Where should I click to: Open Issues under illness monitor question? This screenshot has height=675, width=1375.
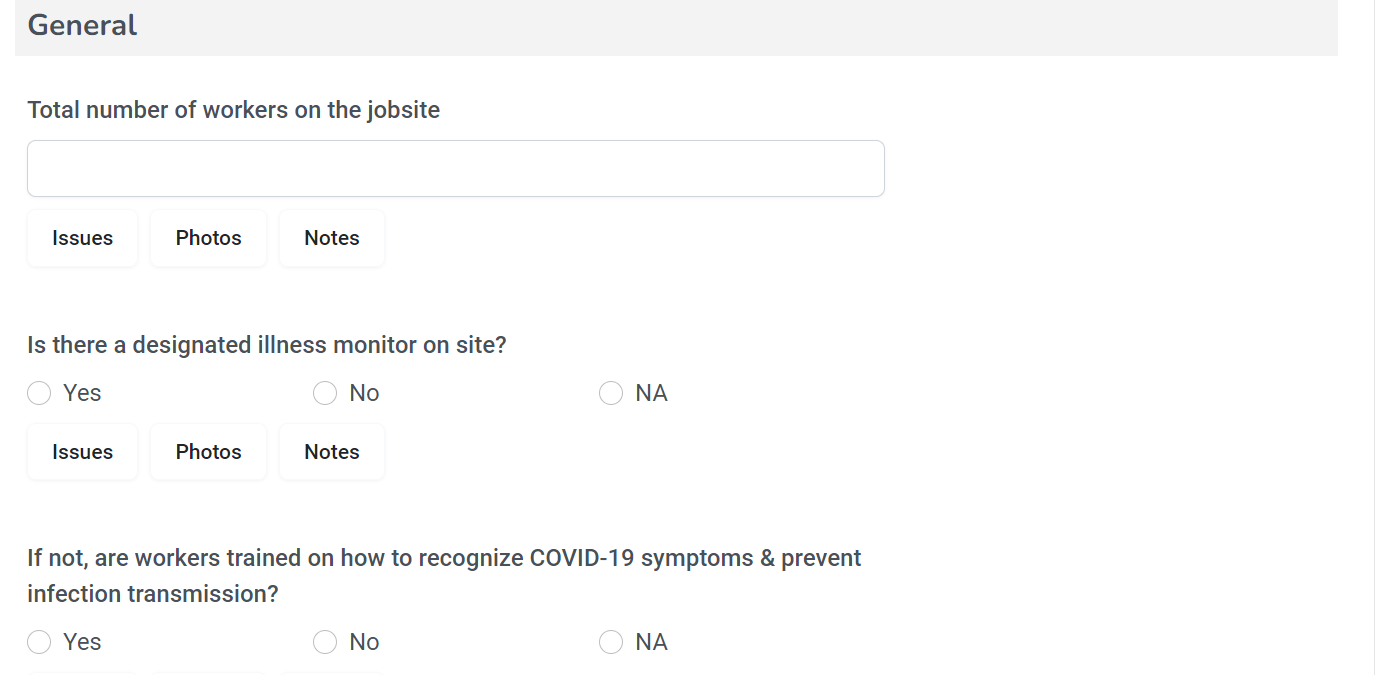82,452
